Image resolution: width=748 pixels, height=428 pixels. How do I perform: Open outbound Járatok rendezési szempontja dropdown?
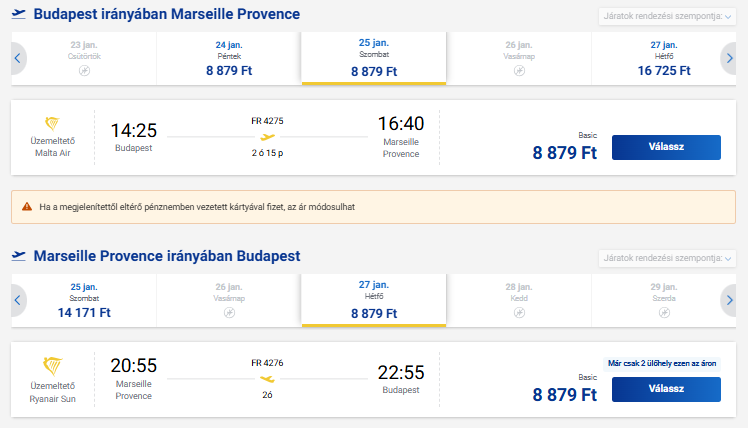coord(667,16)
